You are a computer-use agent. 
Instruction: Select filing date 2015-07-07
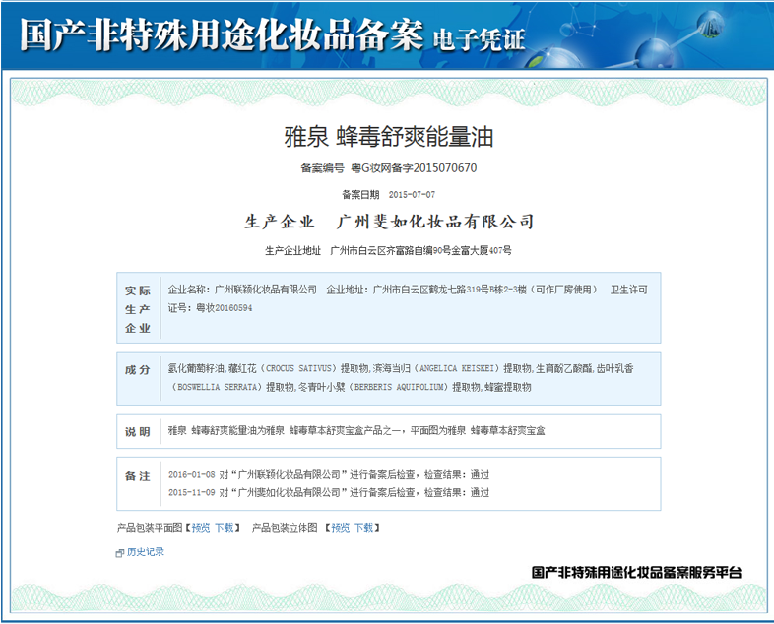(412, 195)
